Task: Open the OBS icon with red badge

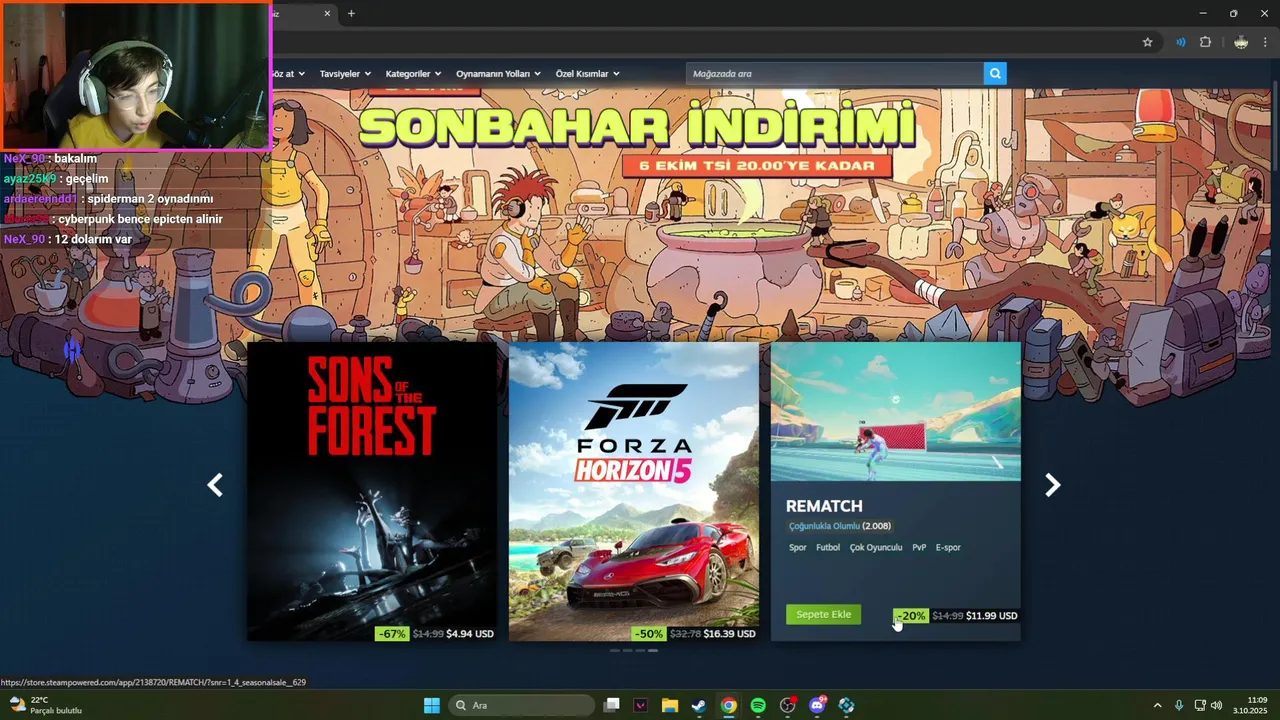Action: pyautogui.click(x=788, y=705)
